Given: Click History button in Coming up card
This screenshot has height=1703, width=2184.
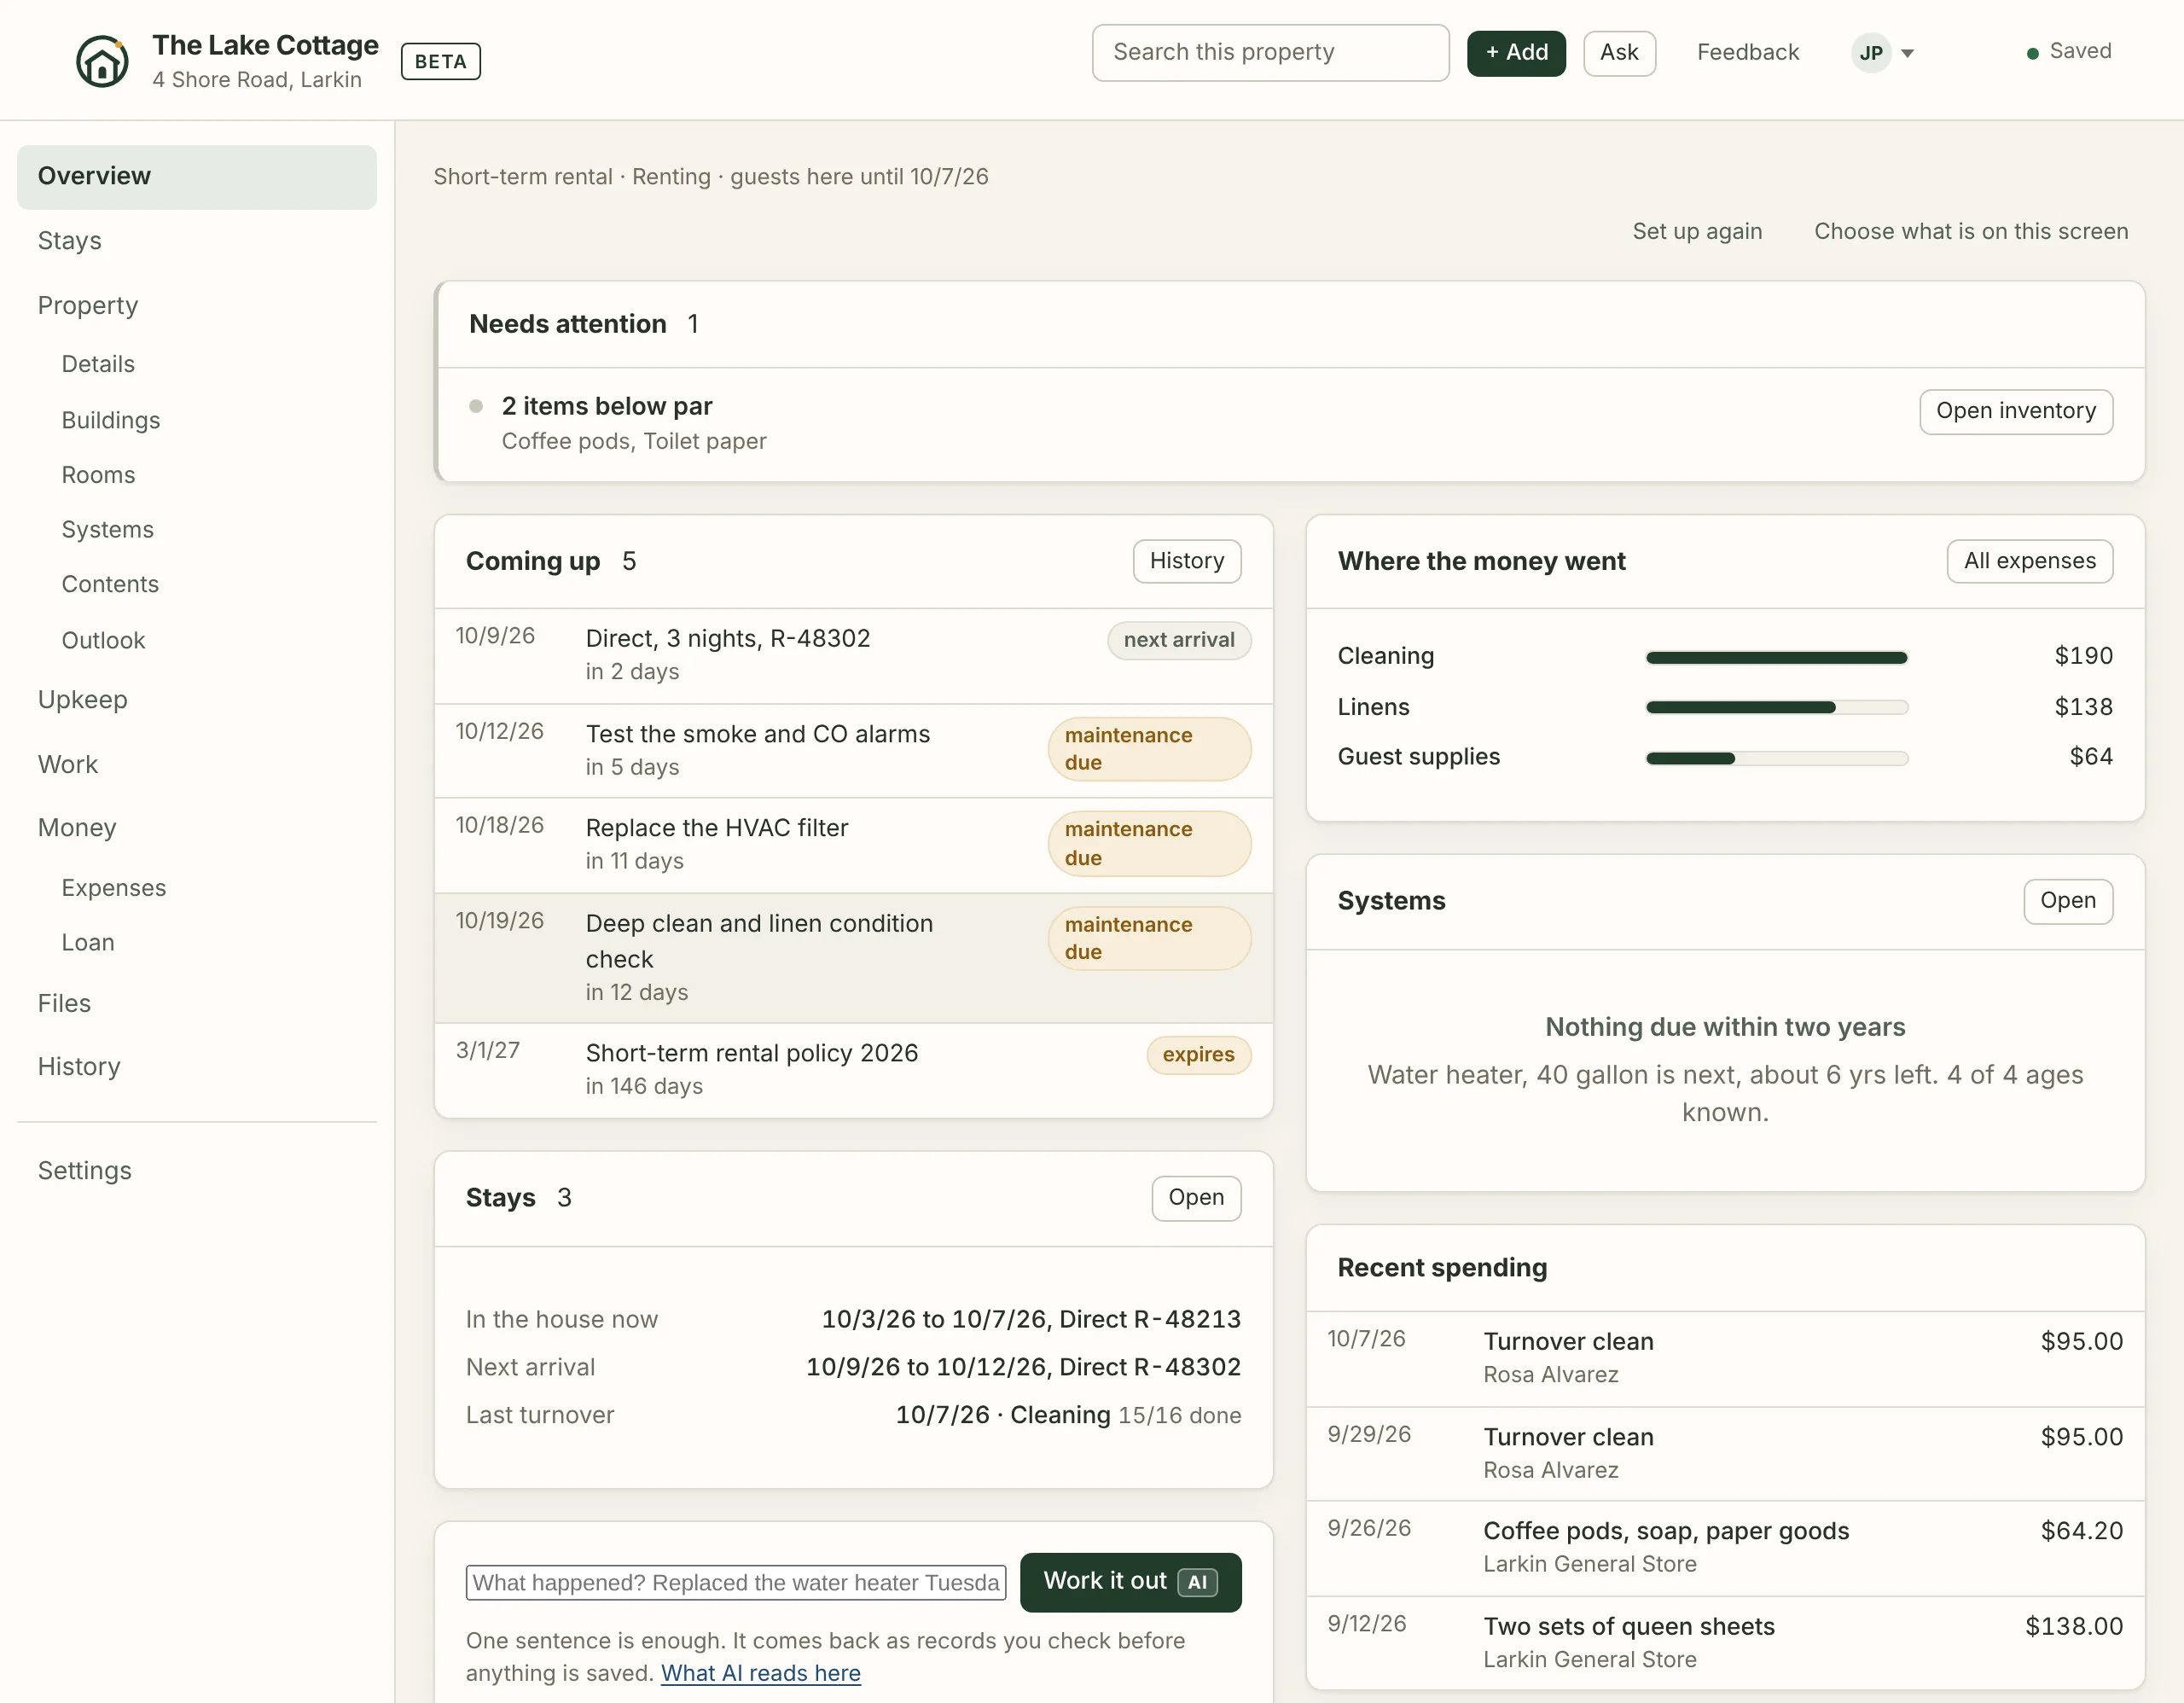Looking at the screenshot, I should (x=1186, y=561).
